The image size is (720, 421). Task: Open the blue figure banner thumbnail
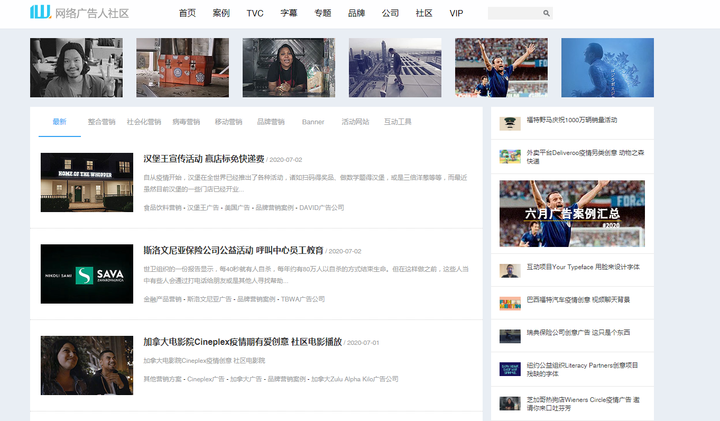point(608,67)
